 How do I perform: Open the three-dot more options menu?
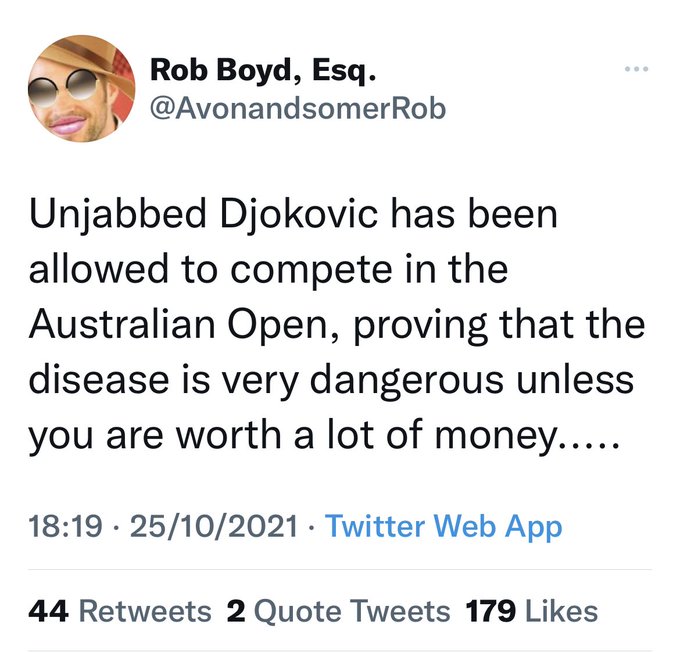pyautogui.click(x=635, y=70)
